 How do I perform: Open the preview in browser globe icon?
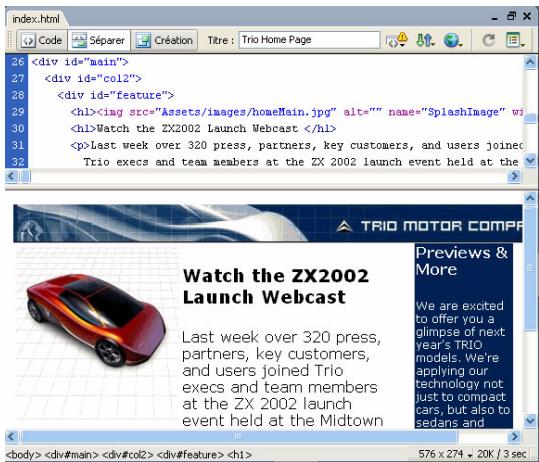coord(452,40)
